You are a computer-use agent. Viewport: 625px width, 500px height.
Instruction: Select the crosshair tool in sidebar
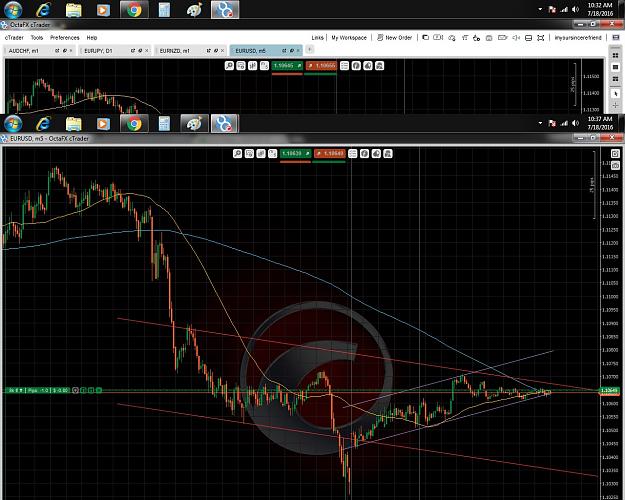point(615,105)
